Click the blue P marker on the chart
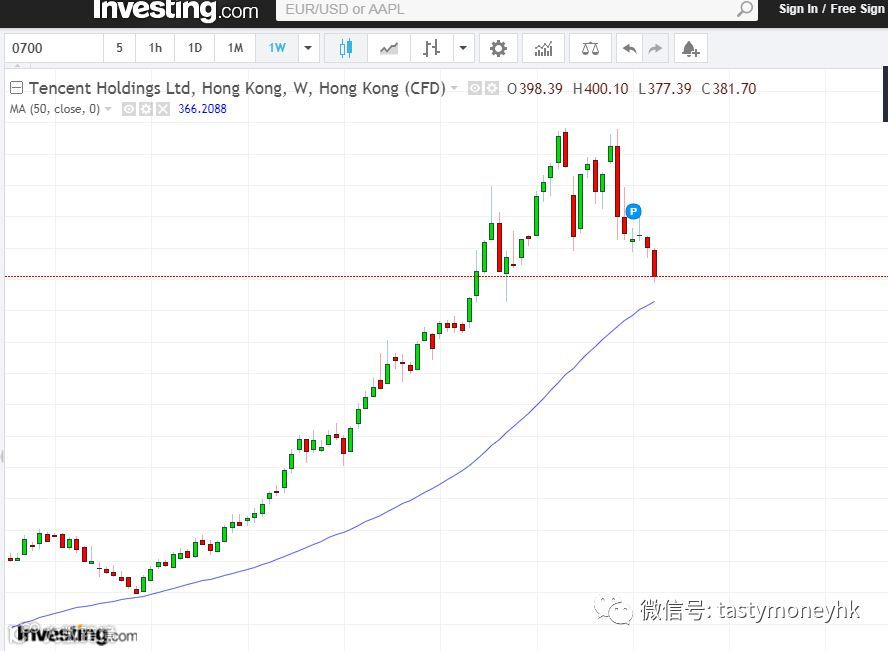The width and height of the screenshot is (888, 651). coord(633,211)
